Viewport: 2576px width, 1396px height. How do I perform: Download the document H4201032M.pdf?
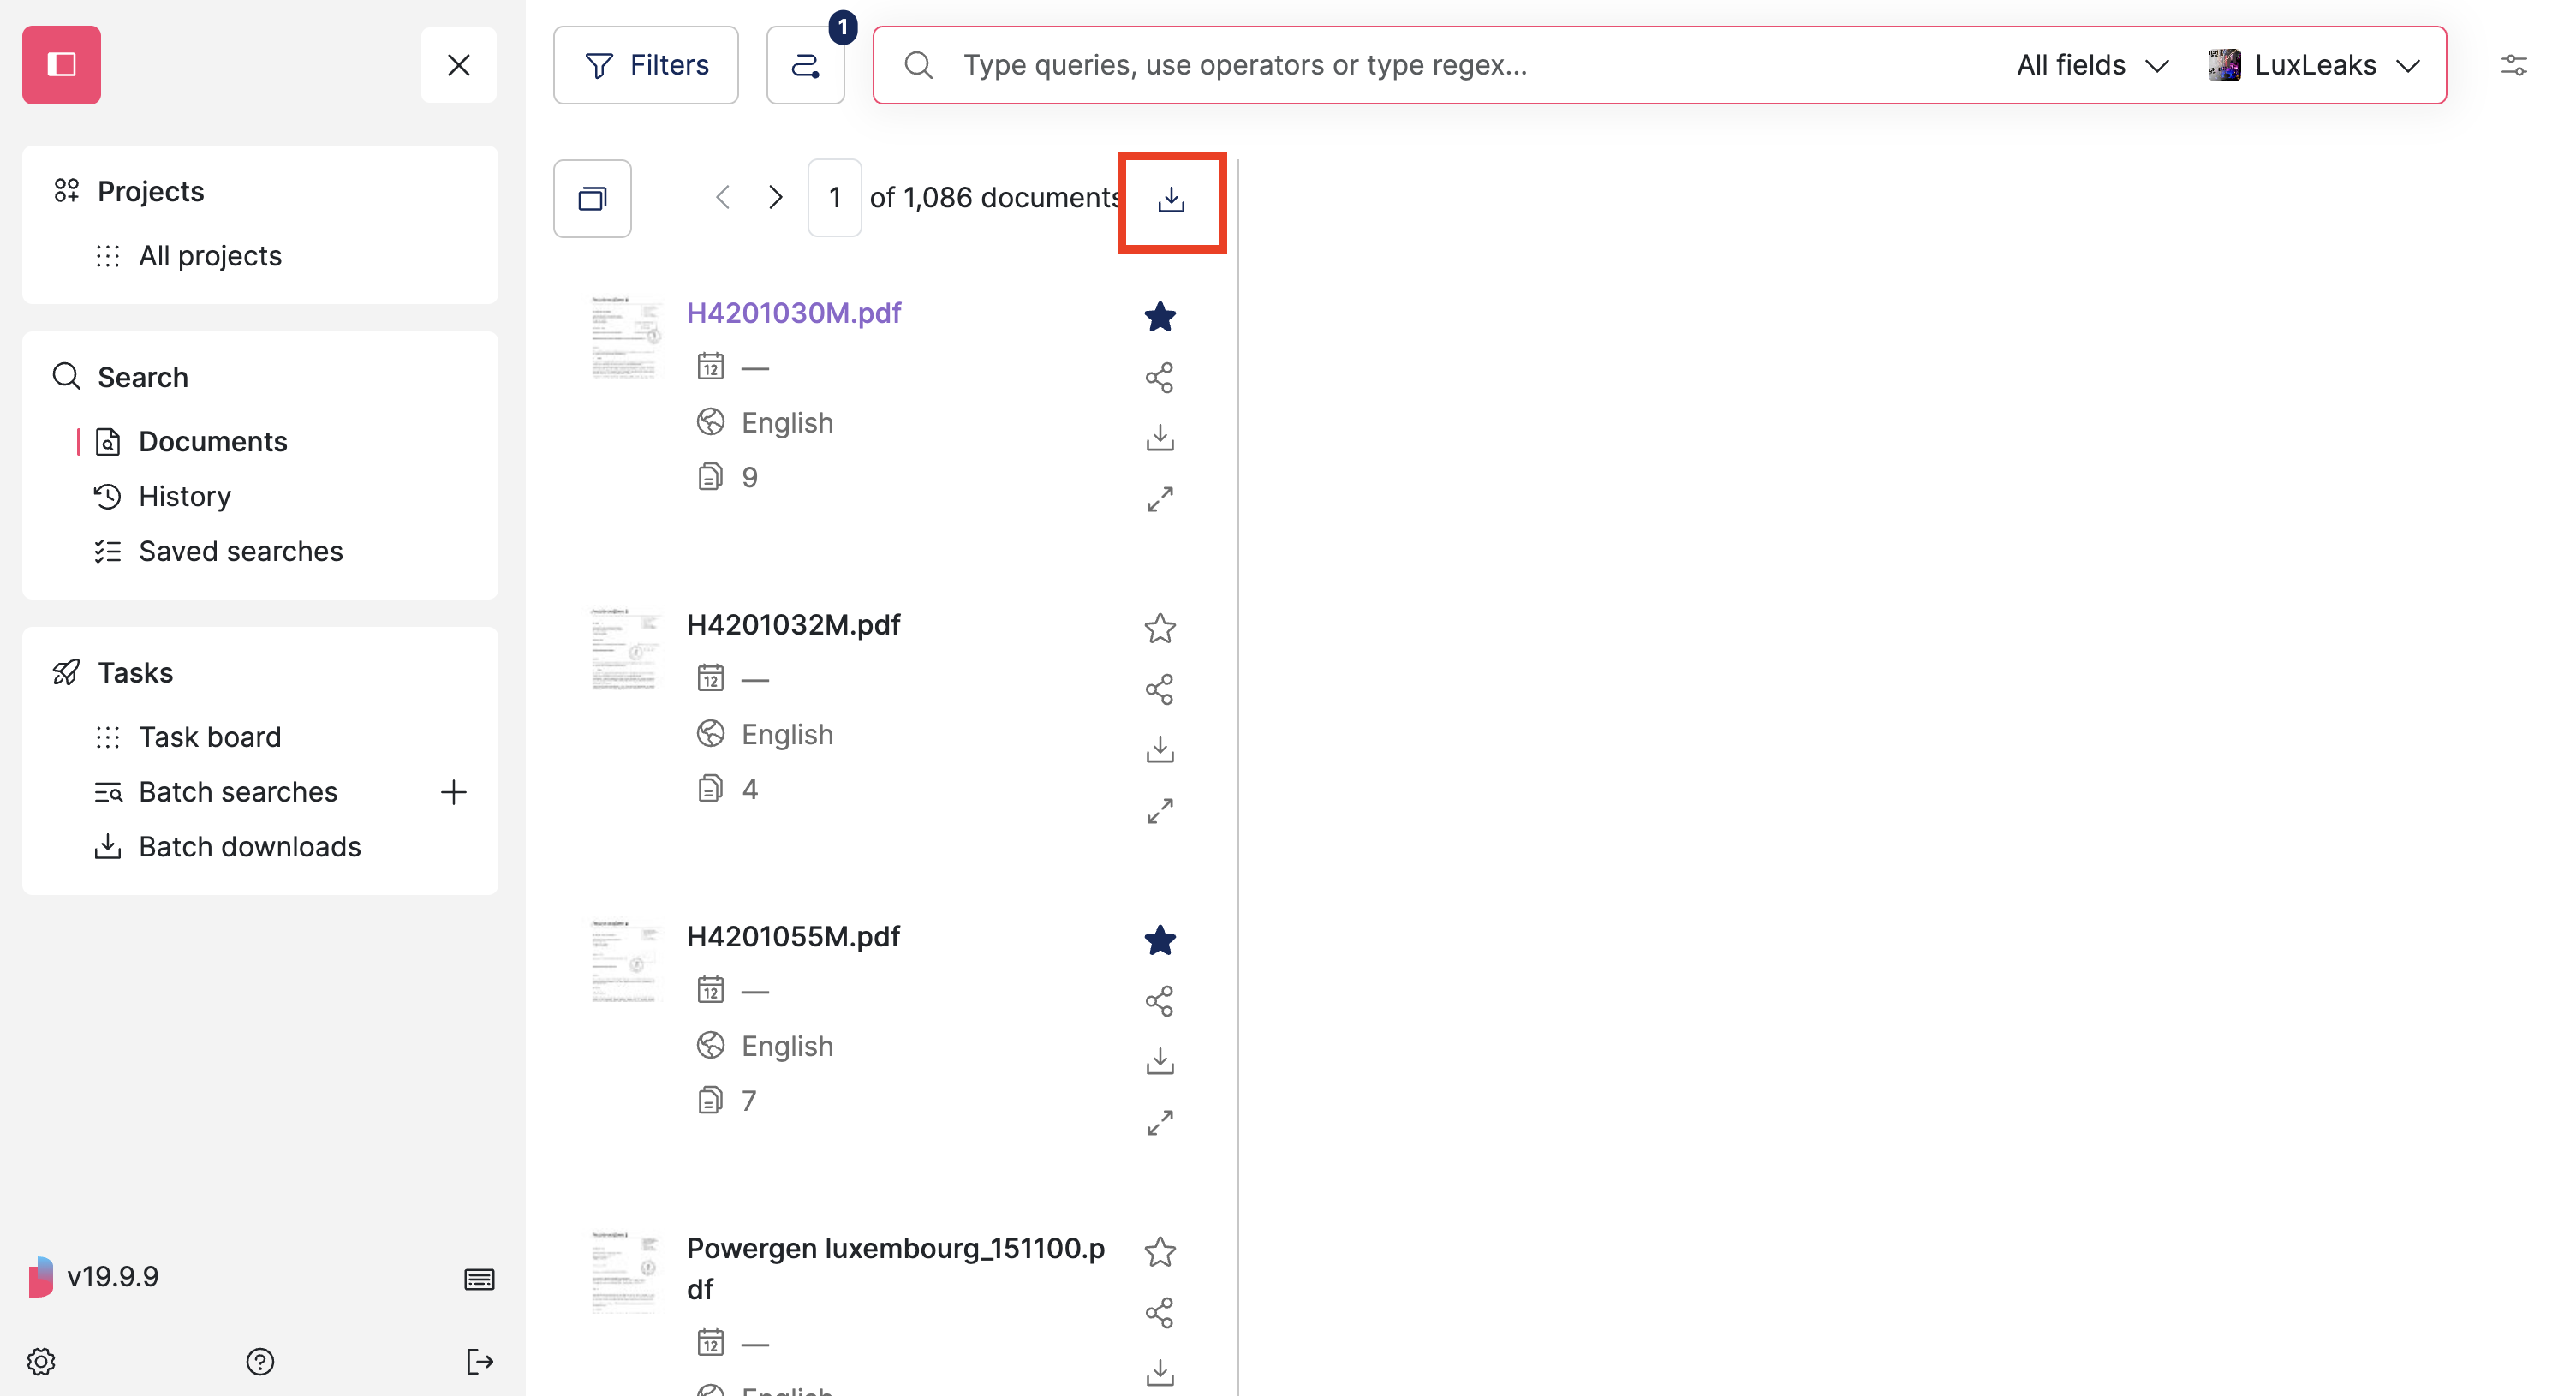pos(1159,748)
